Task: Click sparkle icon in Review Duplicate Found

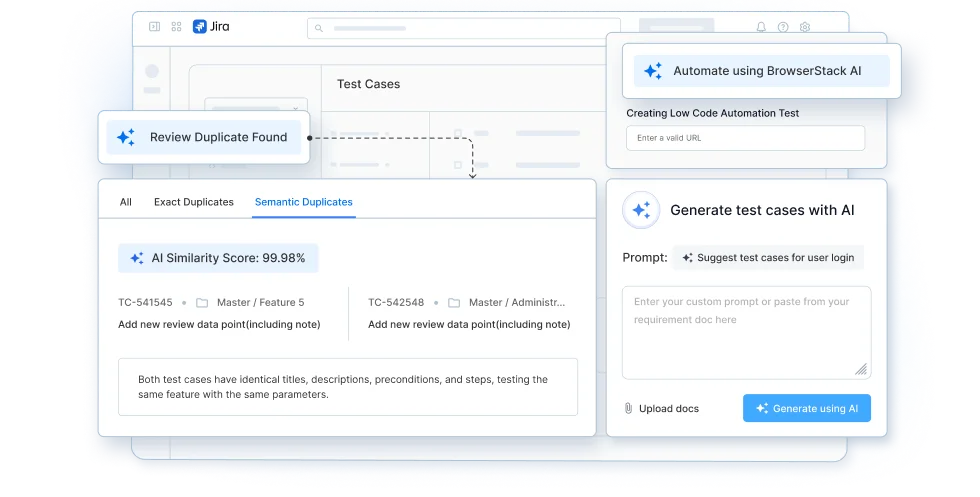Action: tap(126, 137)
